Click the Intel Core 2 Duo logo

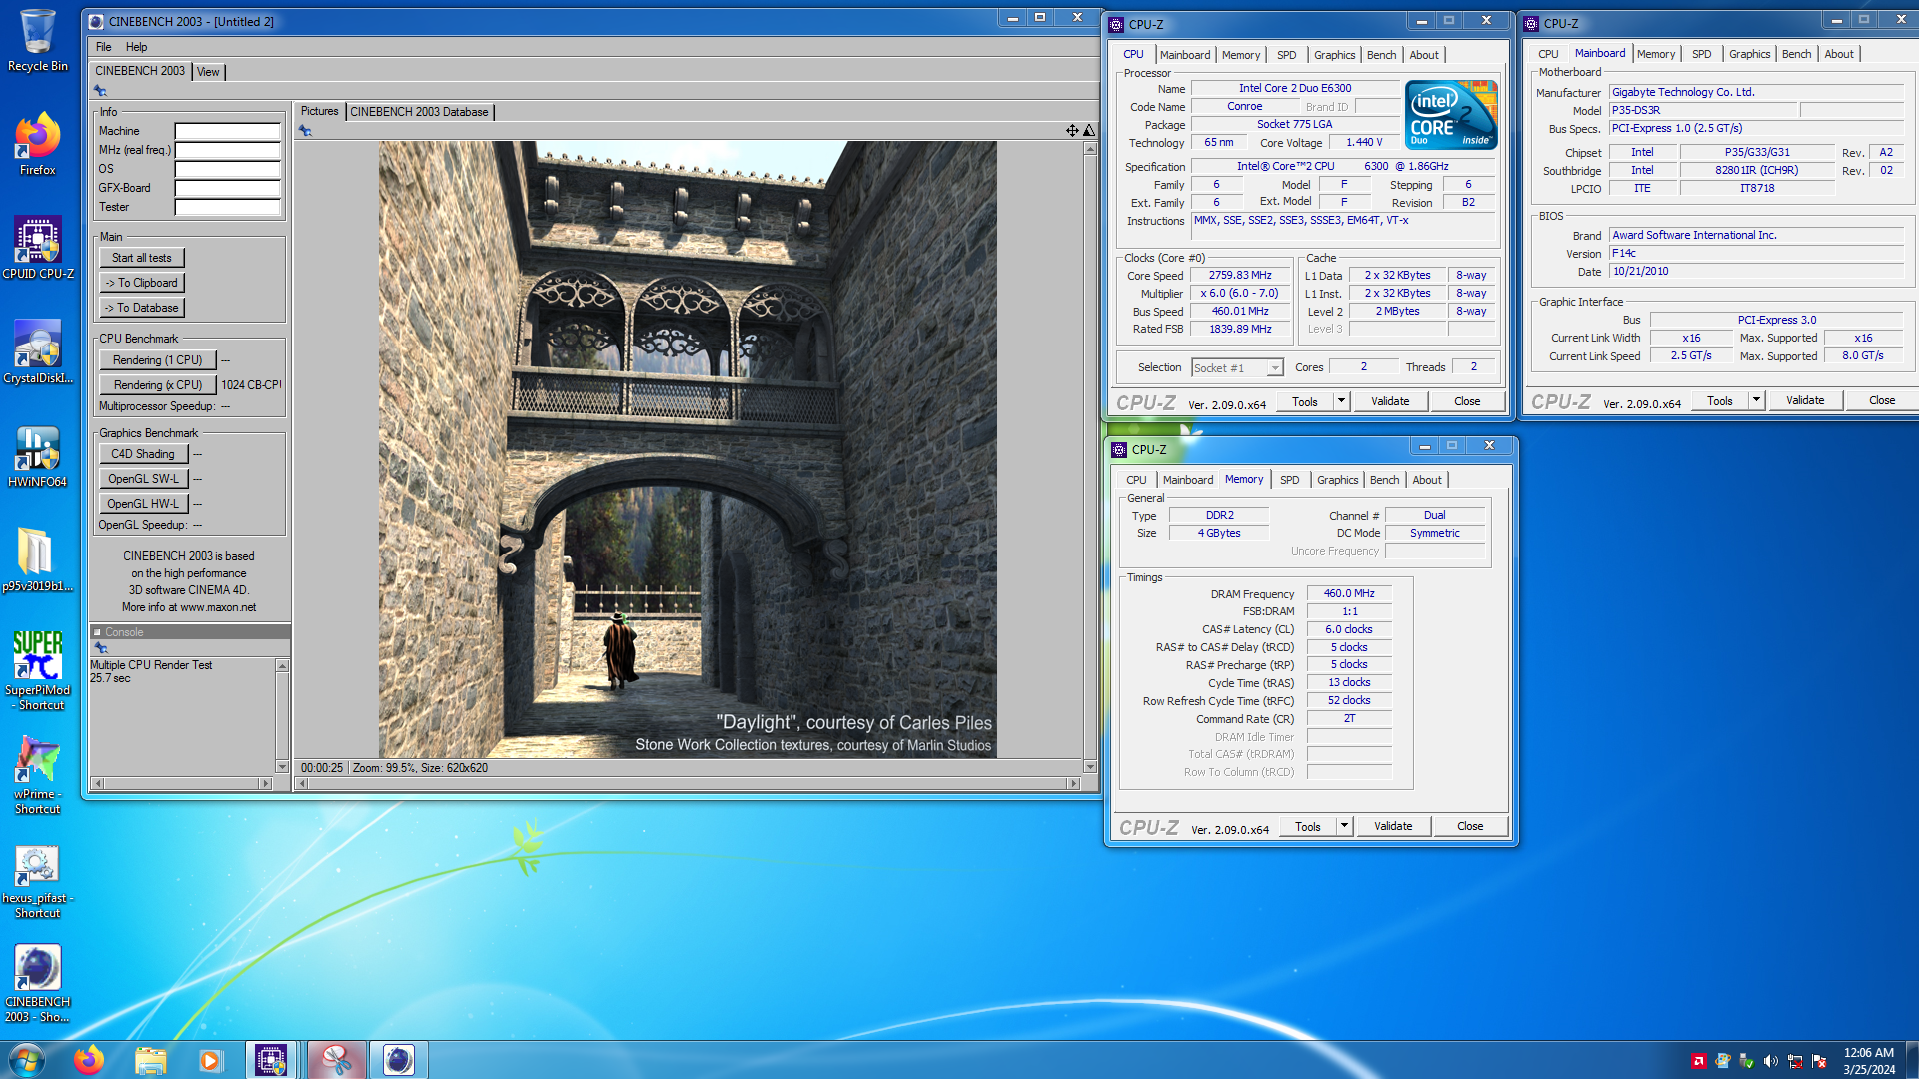coord(1451,114)
